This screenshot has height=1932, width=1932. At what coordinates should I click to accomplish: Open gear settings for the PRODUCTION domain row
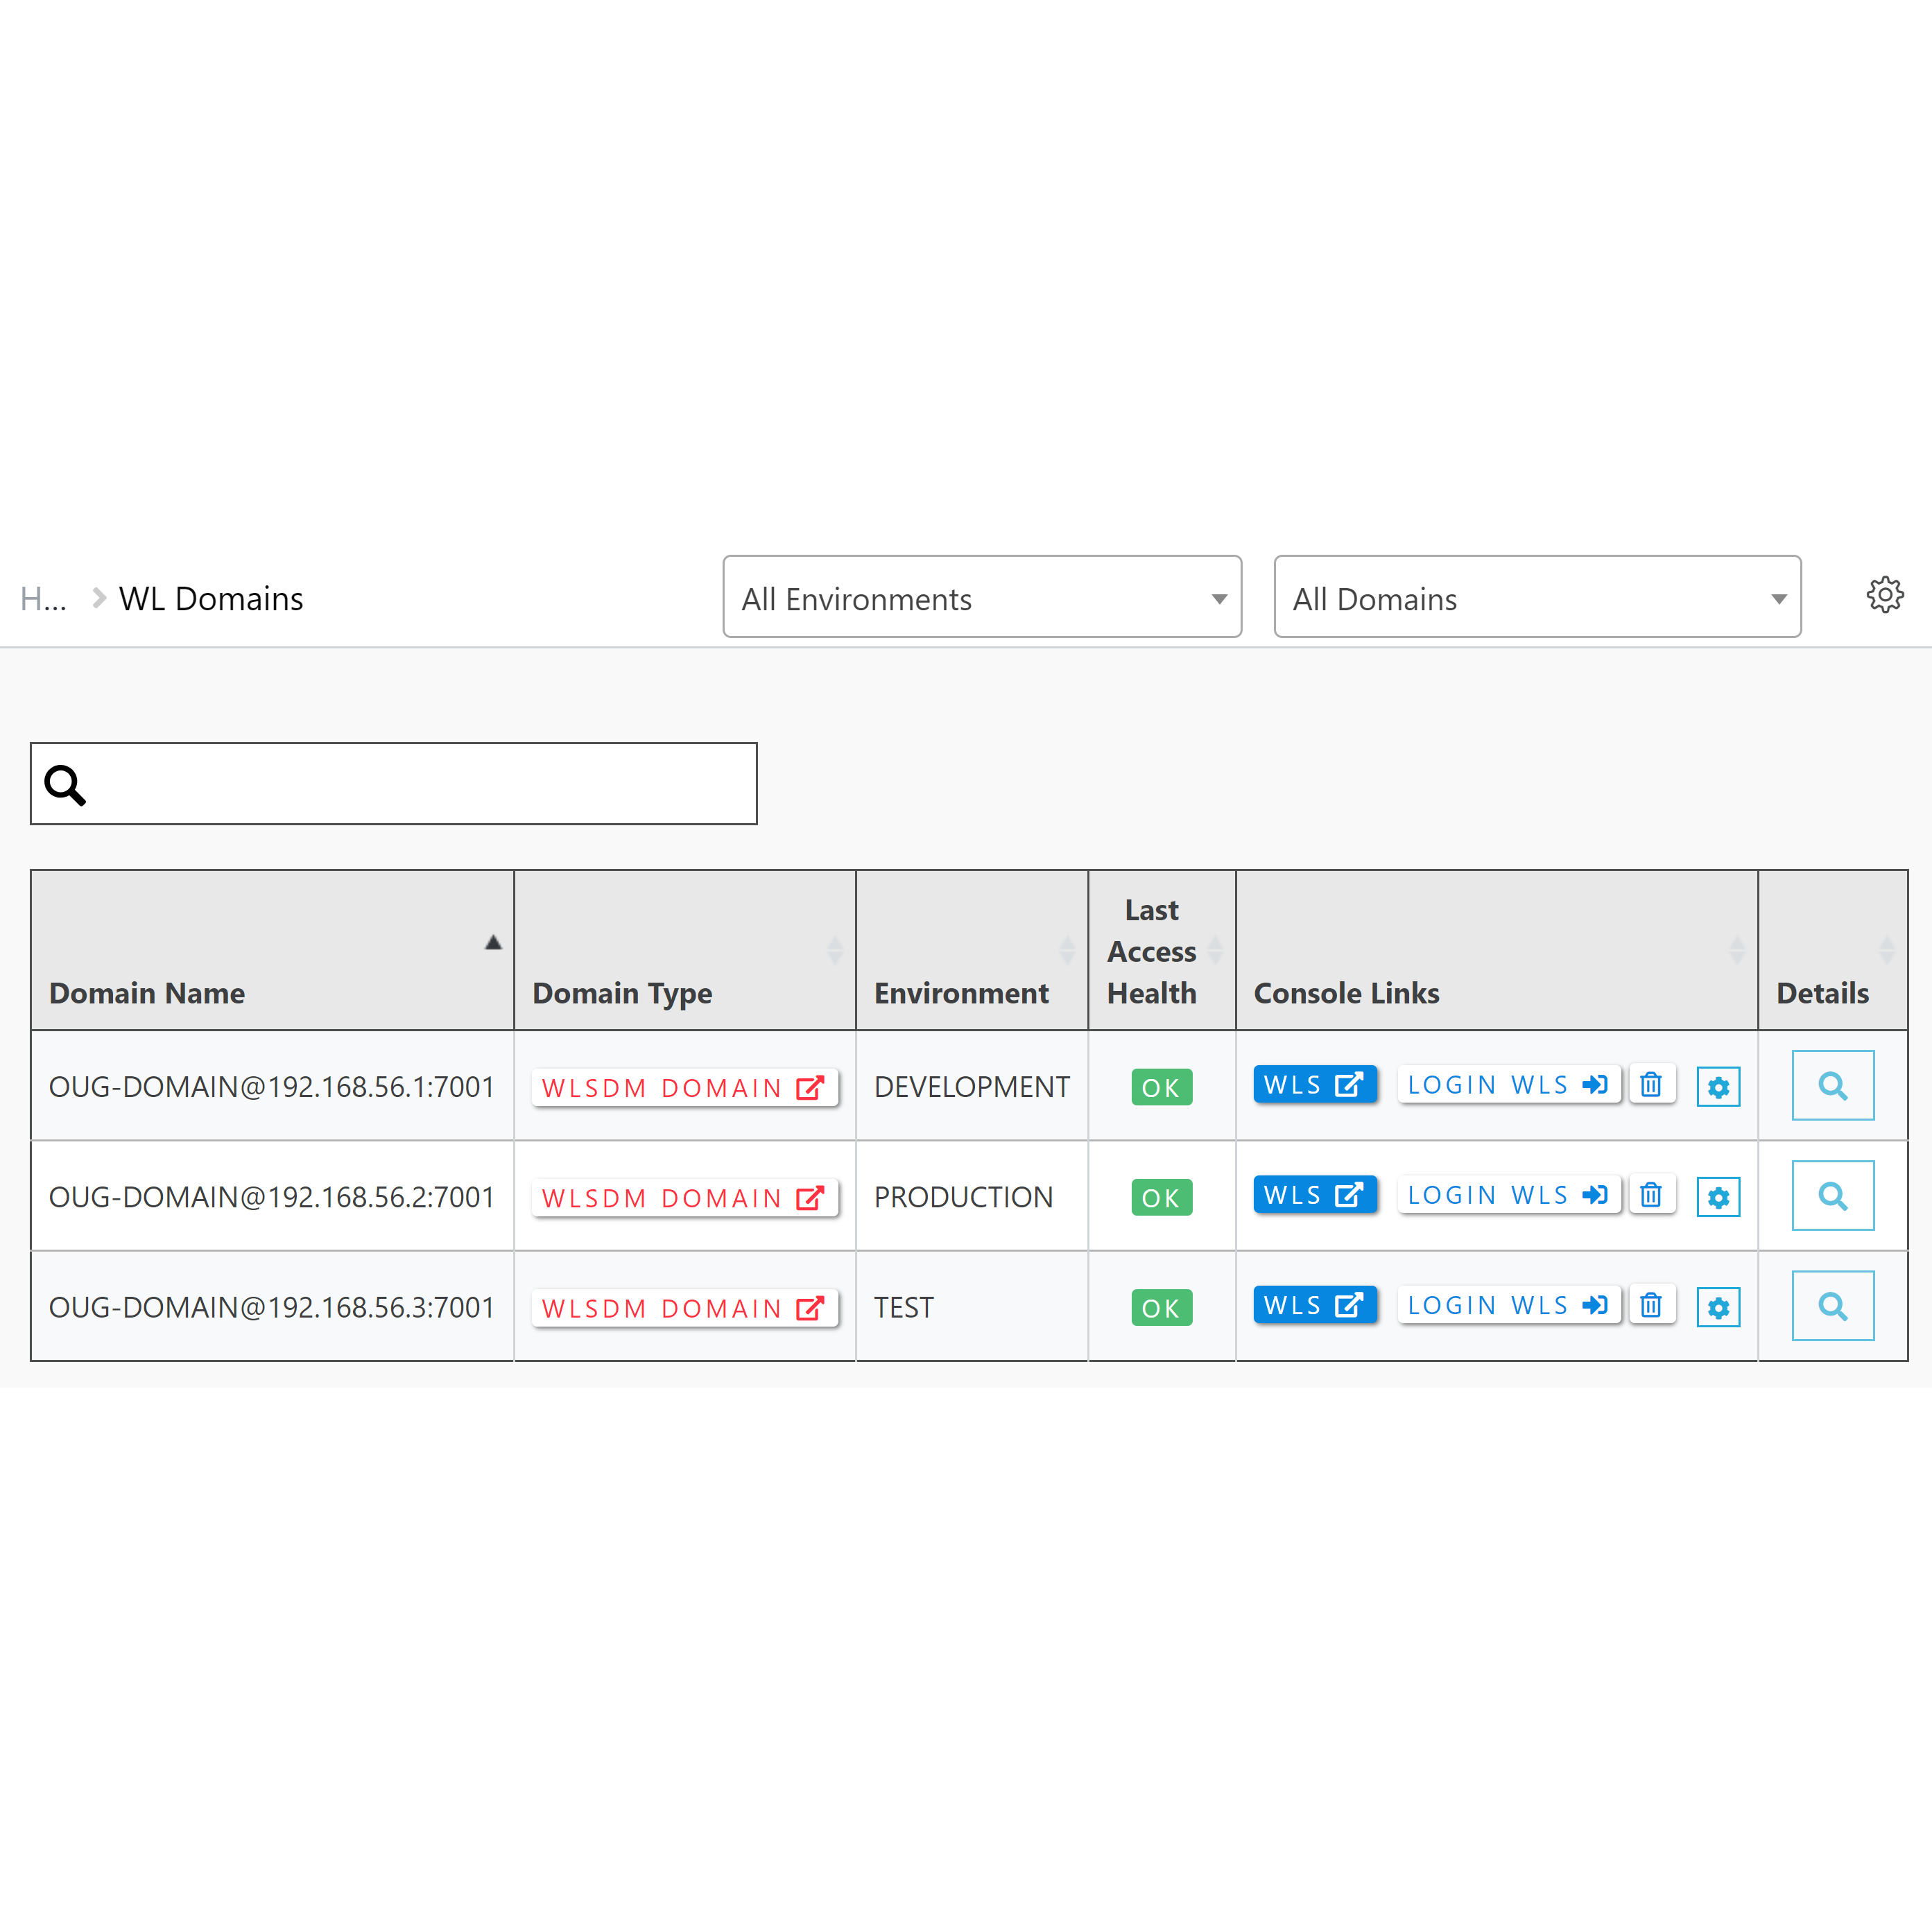click(1718, 1197)
